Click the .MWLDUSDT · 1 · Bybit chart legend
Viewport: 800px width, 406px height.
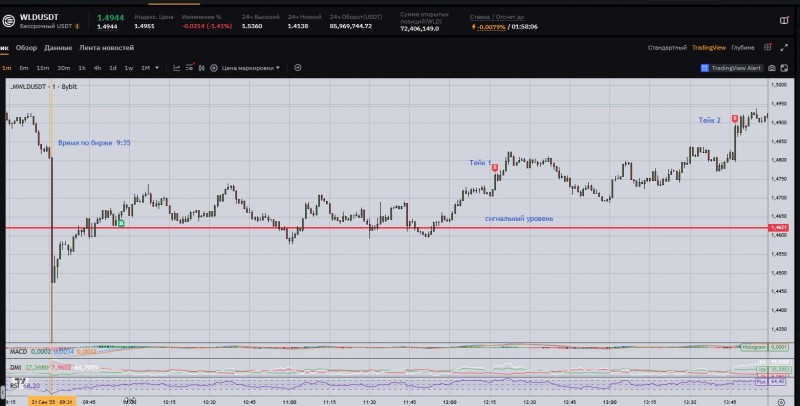44,87
